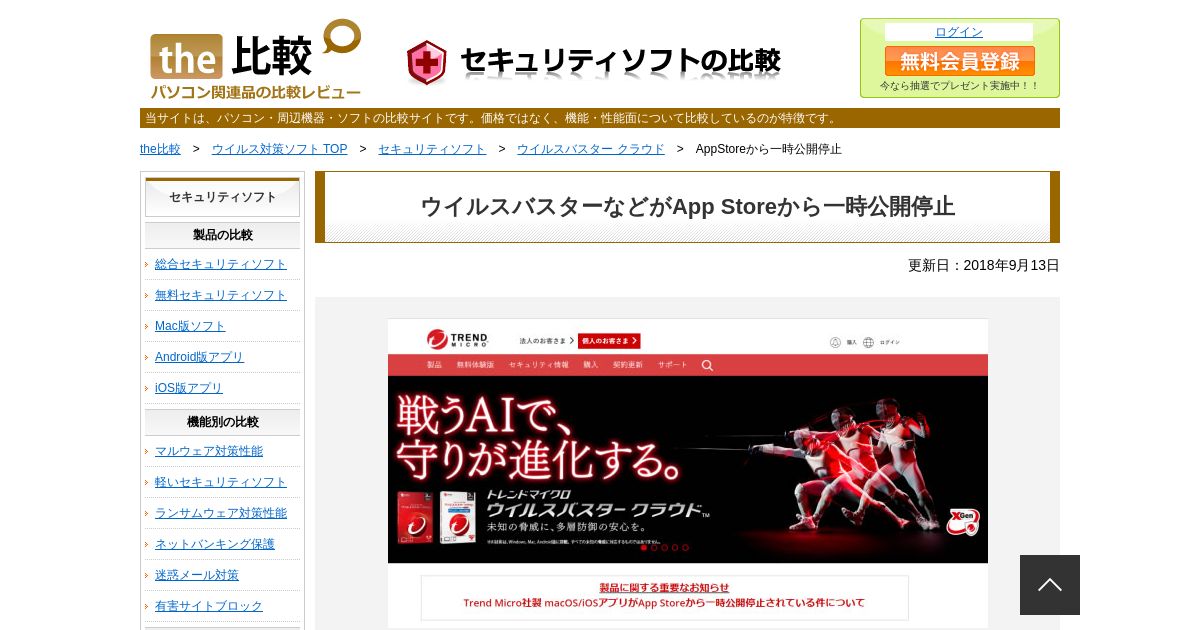The height and width of the screenshot is (630, 1200).
Task: Select iOS版アプリ in sidebar
Action: (x=189, y=388)
